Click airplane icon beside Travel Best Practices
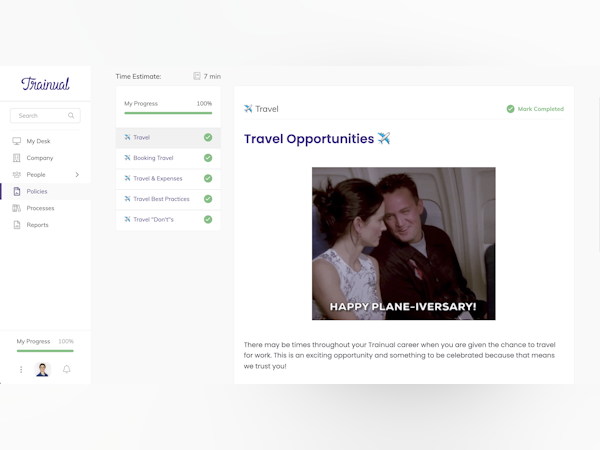This screenshot has width=600, height=450. pyautogui.click(x=127, y=199)
